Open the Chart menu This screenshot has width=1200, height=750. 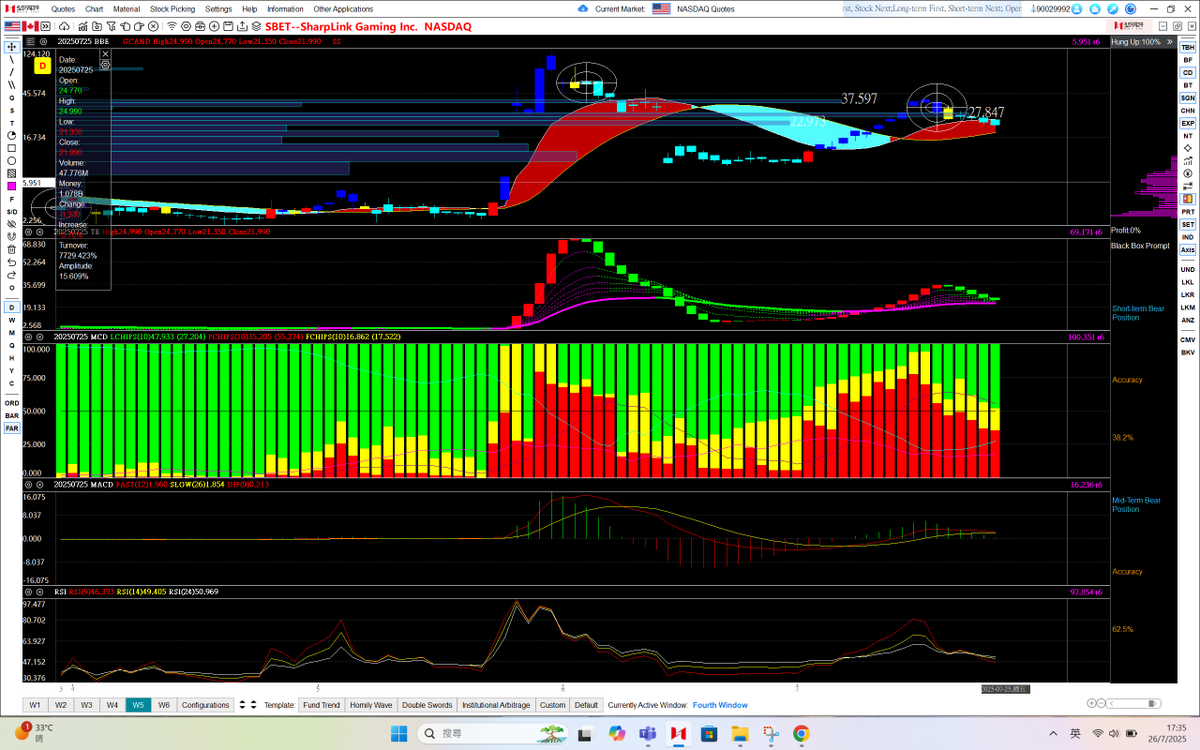tap(94, 8)
